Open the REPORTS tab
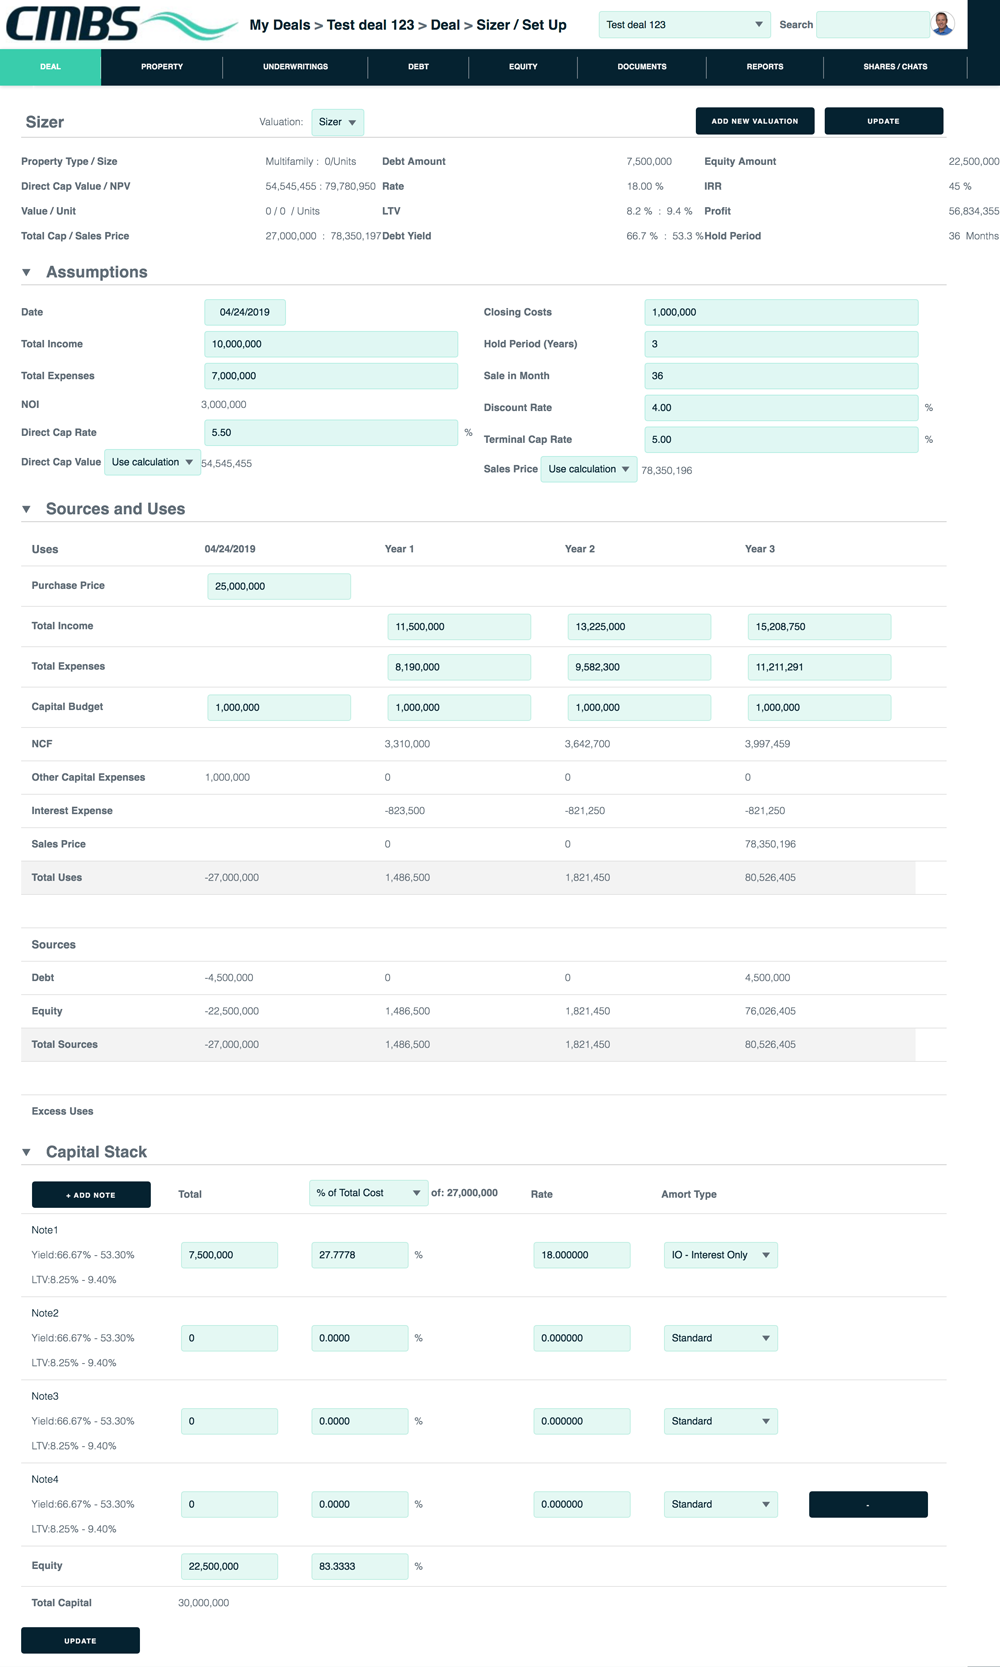 [x=765, y=67]
